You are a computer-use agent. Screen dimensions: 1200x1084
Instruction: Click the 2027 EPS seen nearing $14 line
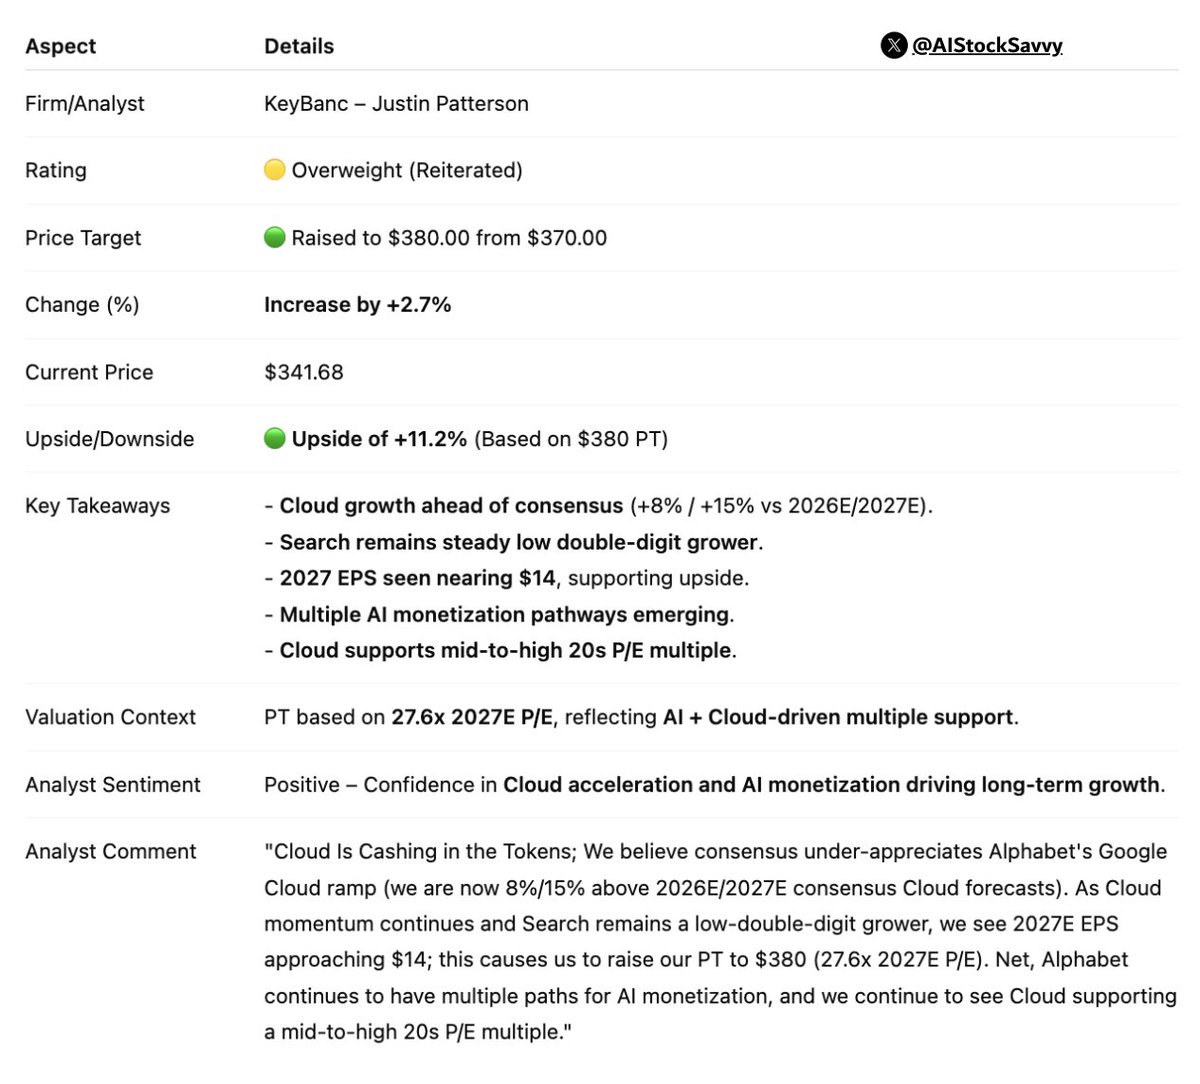[x=506, y=578]
